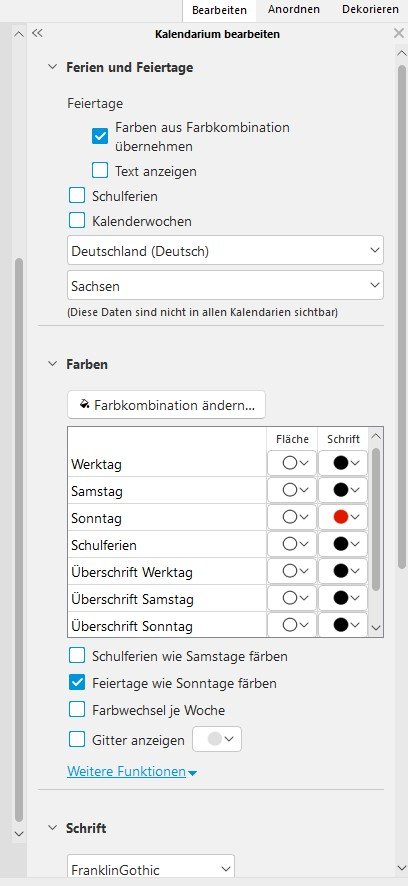Open the Werktag Fläche color picker

pos(292,463)
